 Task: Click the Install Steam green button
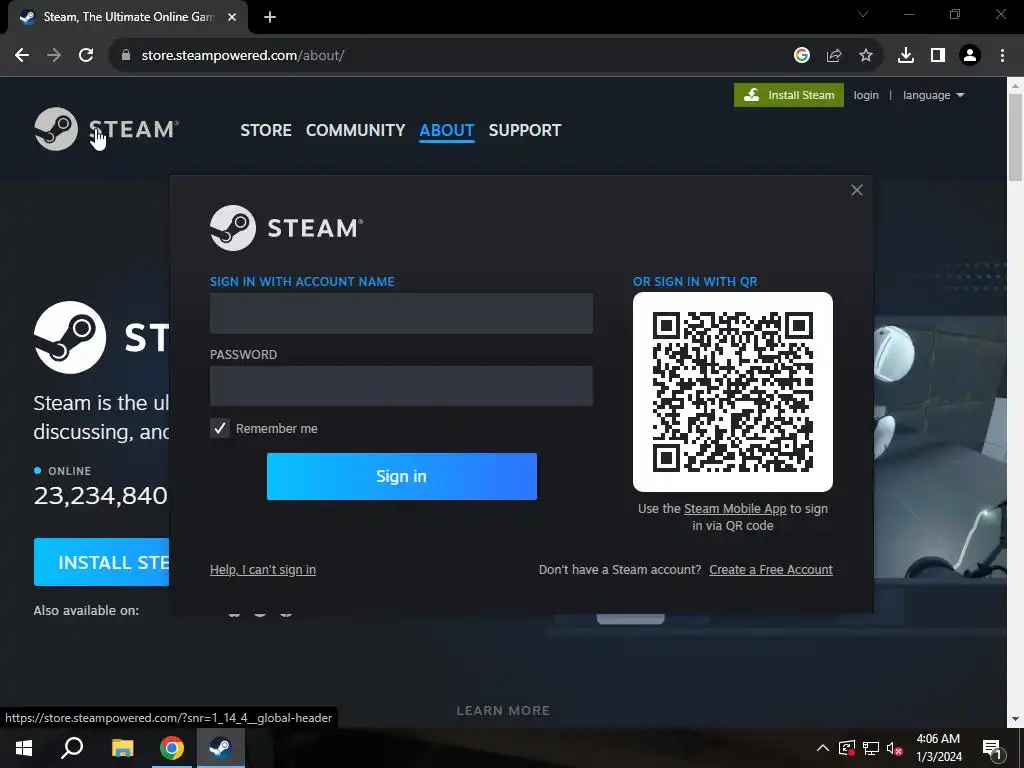(789, 95)
